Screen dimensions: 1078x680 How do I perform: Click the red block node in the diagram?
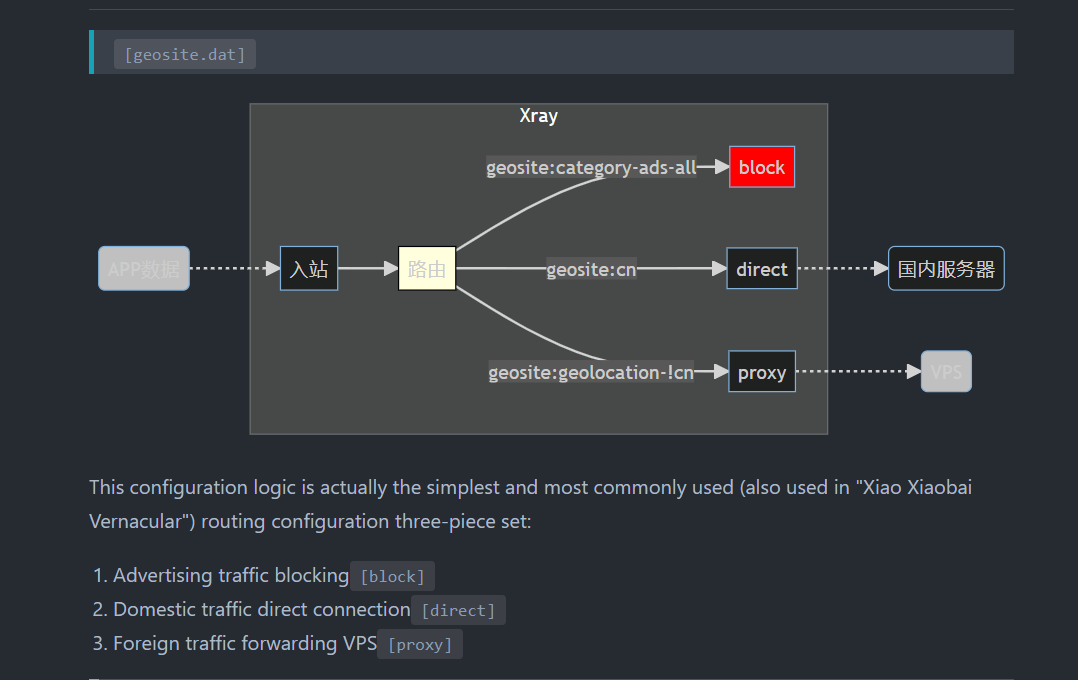761,167
